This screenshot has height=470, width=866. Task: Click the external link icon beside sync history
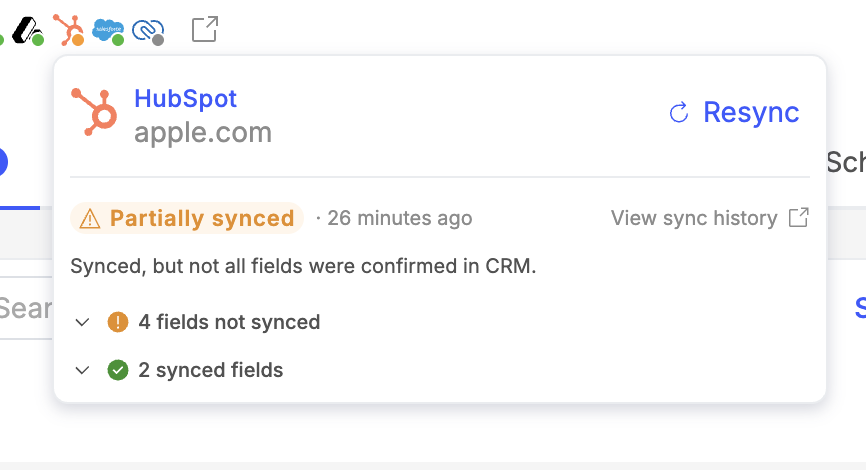(x=798, y=218)
